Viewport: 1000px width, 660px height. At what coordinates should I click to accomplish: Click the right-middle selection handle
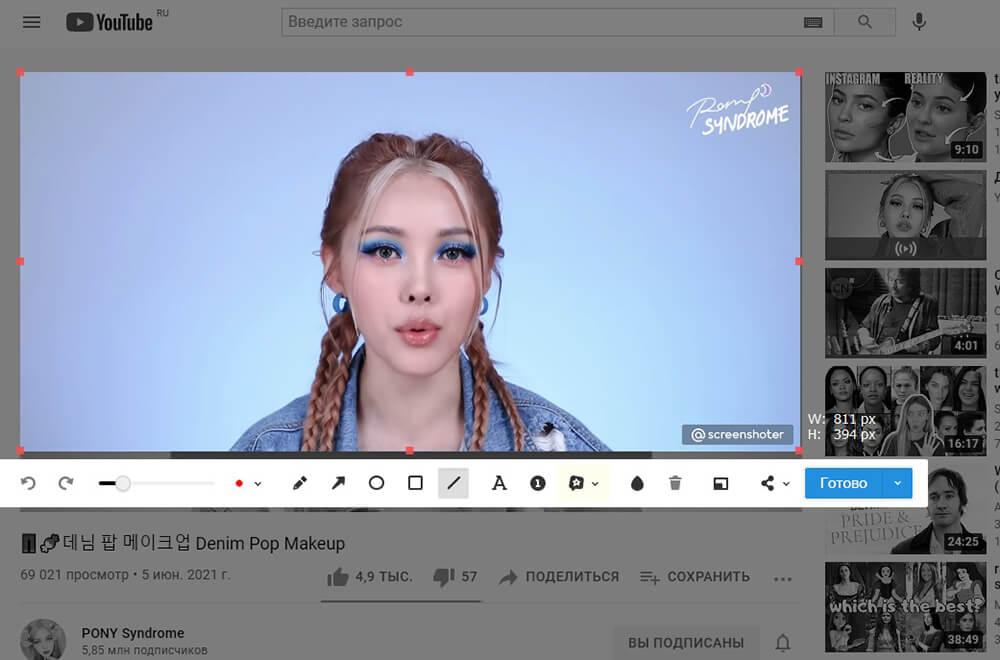point(799,261)
